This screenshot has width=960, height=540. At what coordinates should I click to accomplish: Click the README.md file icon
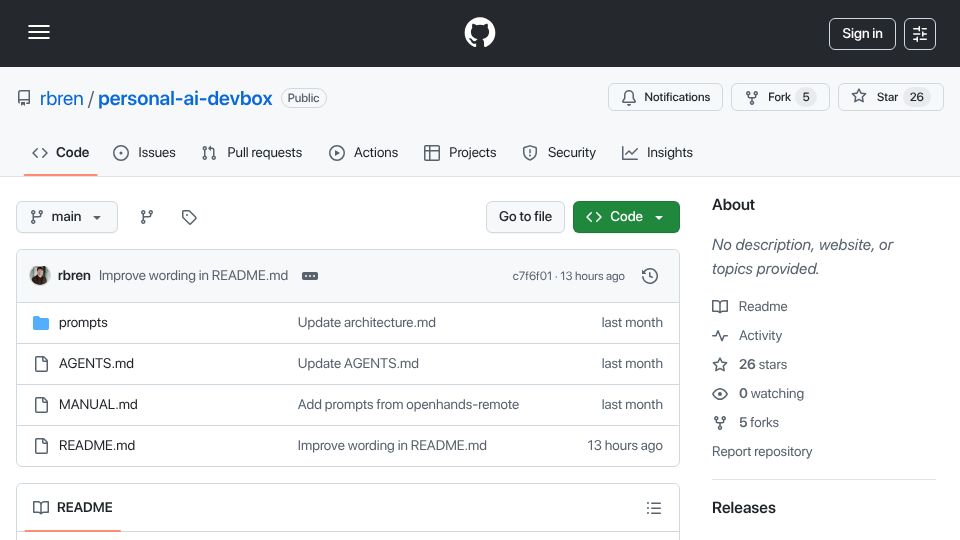coord(41,446)
